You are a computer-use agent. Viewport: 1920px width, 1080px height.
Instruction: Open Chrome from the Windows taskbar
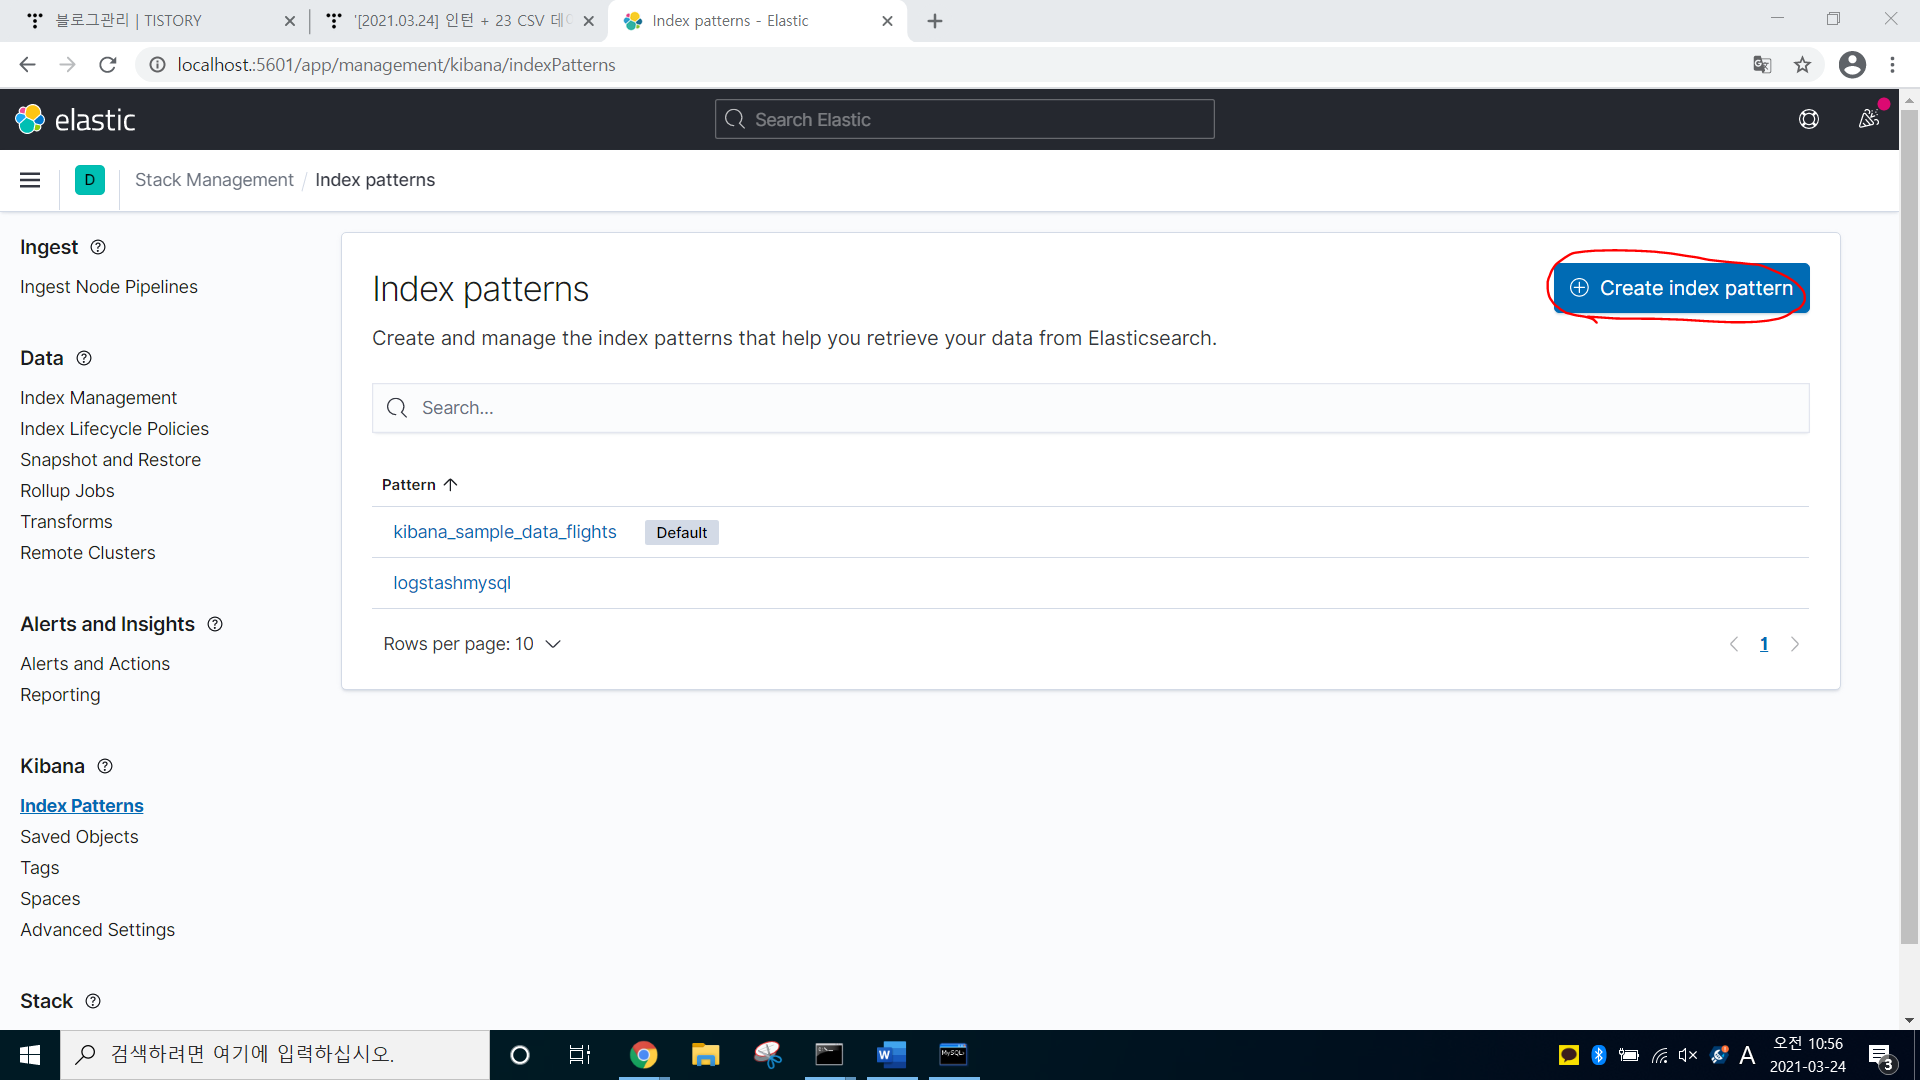[643, 1055]
